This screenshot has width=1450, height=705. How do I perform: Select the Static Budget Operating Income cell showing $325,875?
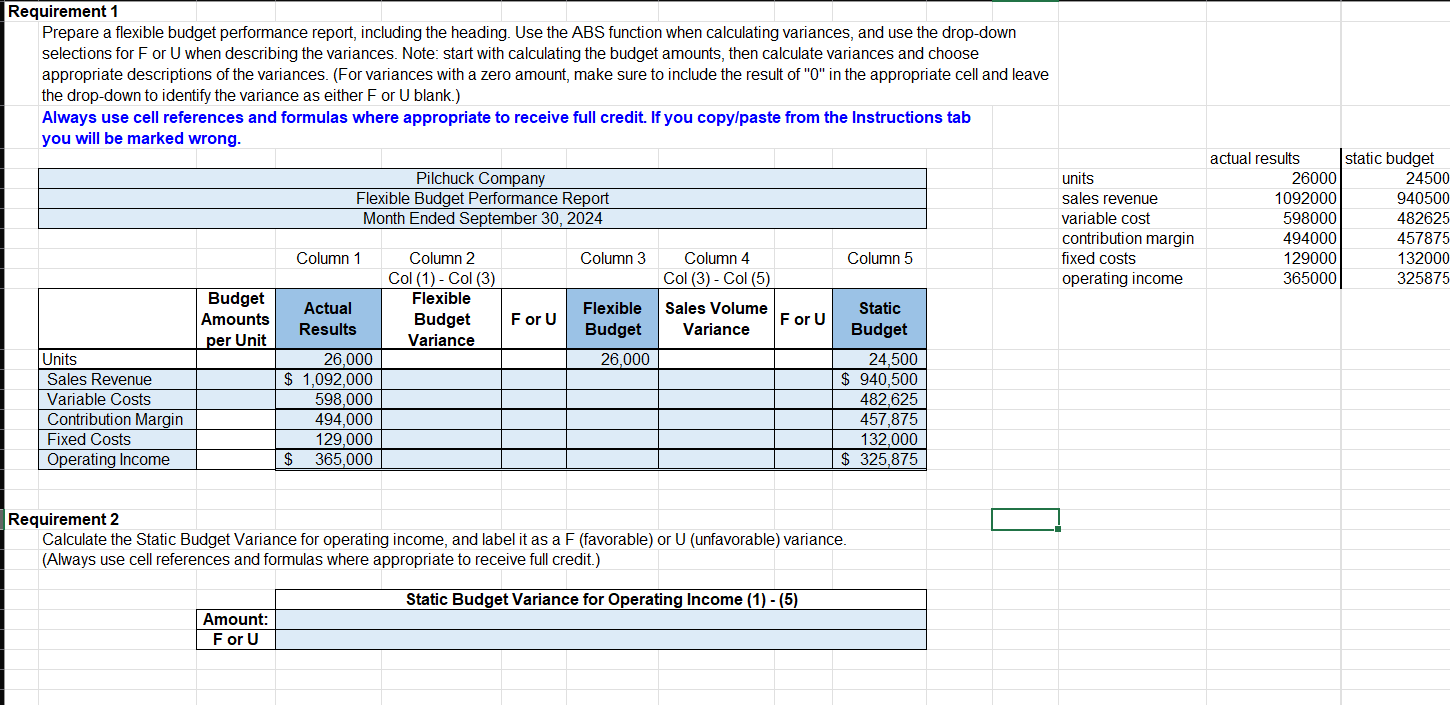click(879, 459)
